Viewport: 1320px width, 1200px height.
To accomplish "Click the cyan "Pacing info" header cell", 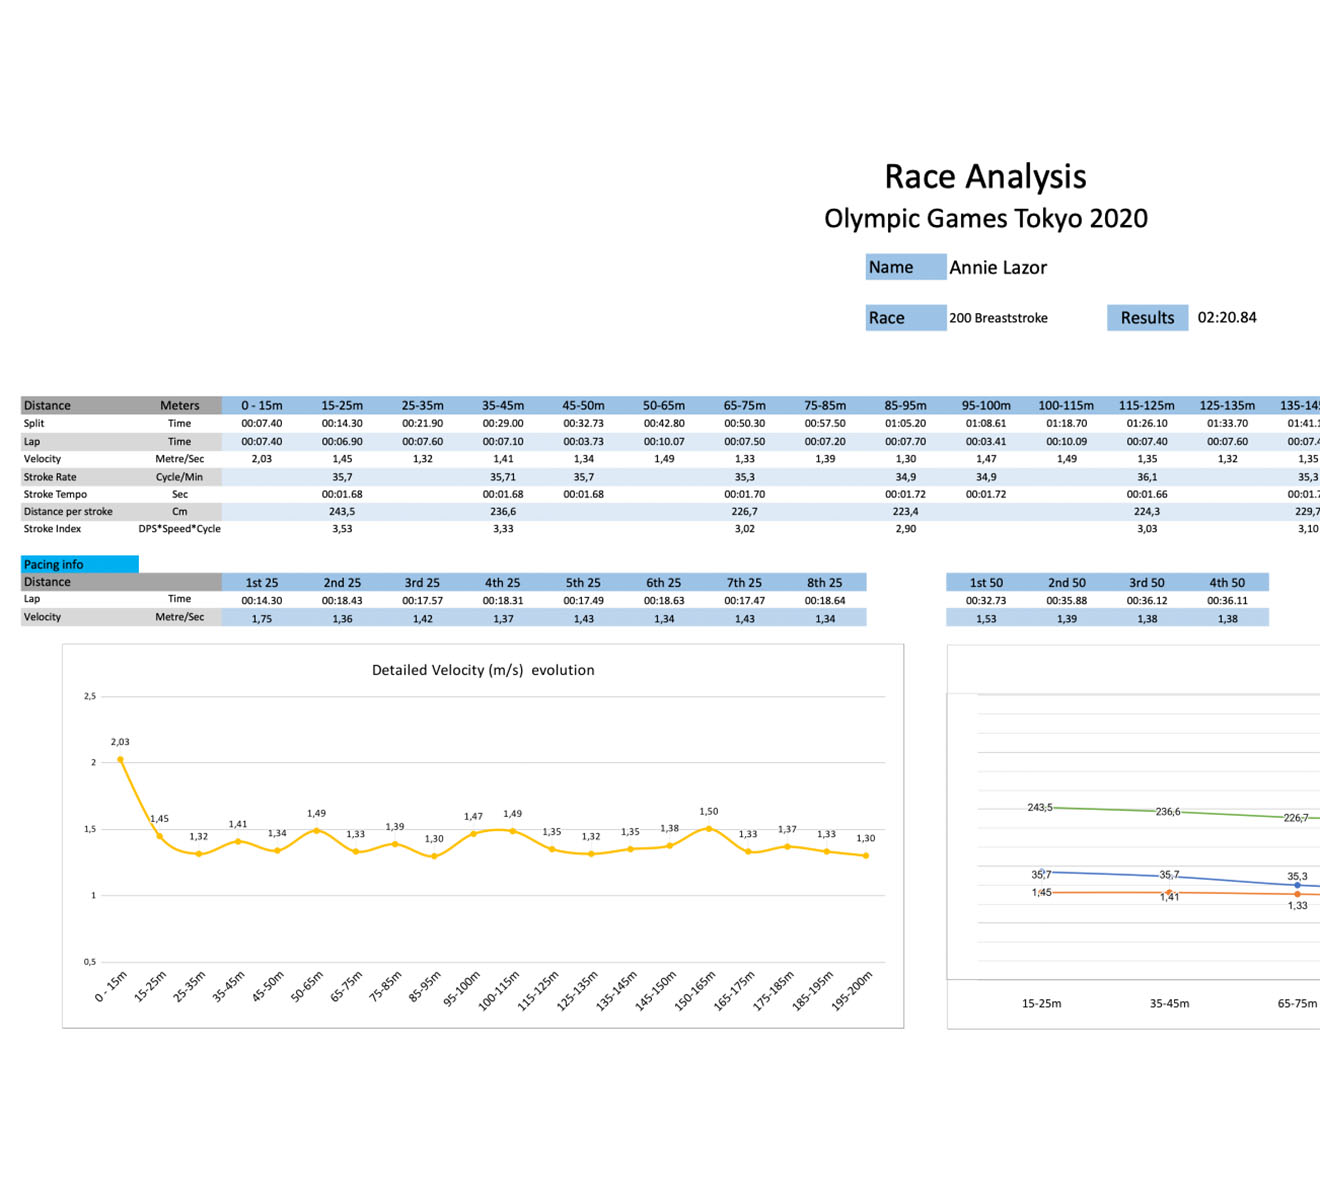I will pos(79,565).
